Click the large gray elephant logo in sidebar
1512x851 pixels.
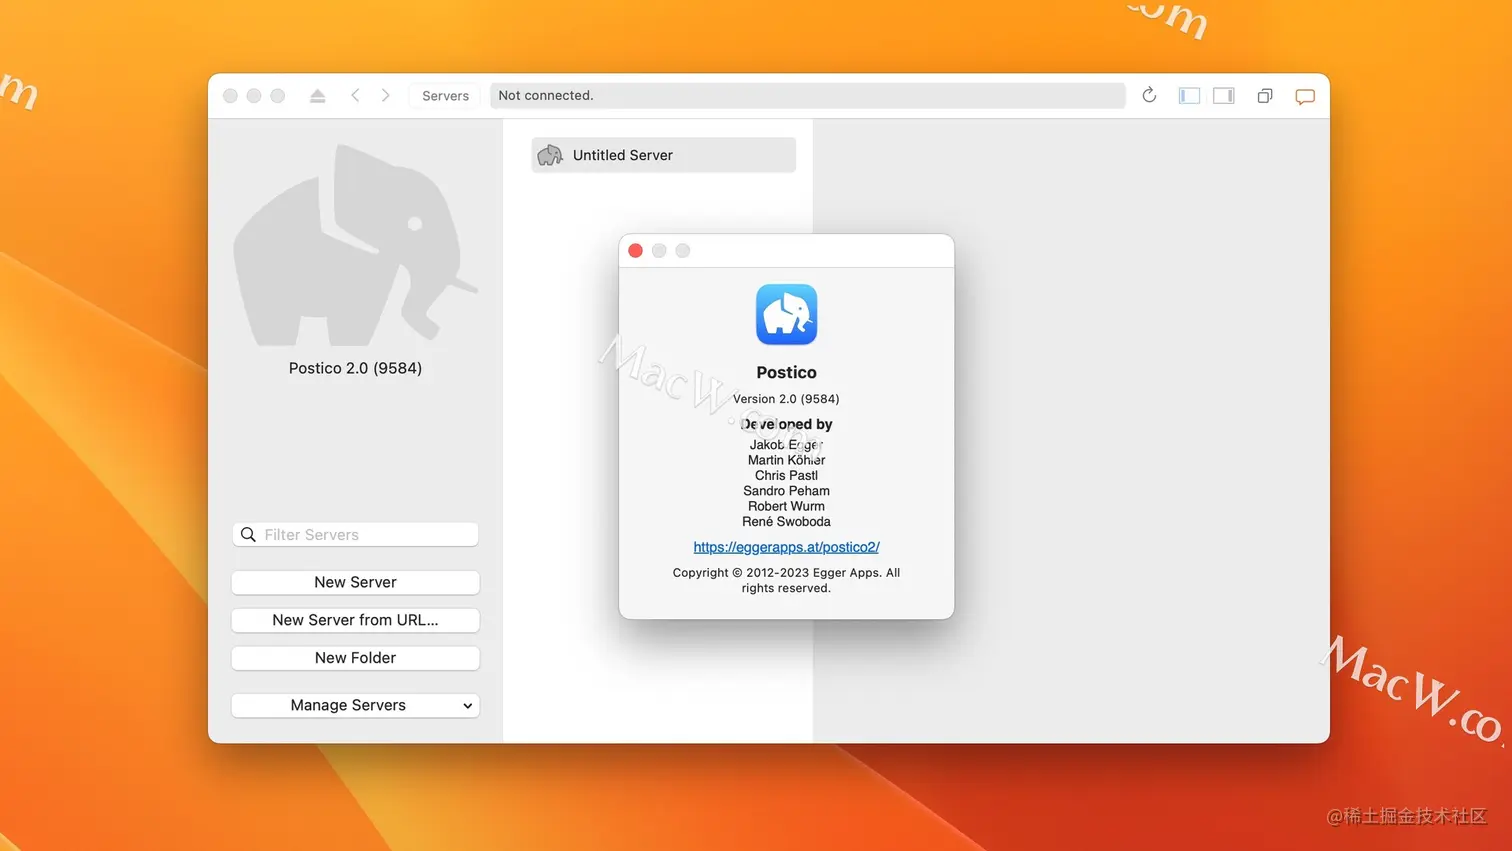[x=355, y=245]
